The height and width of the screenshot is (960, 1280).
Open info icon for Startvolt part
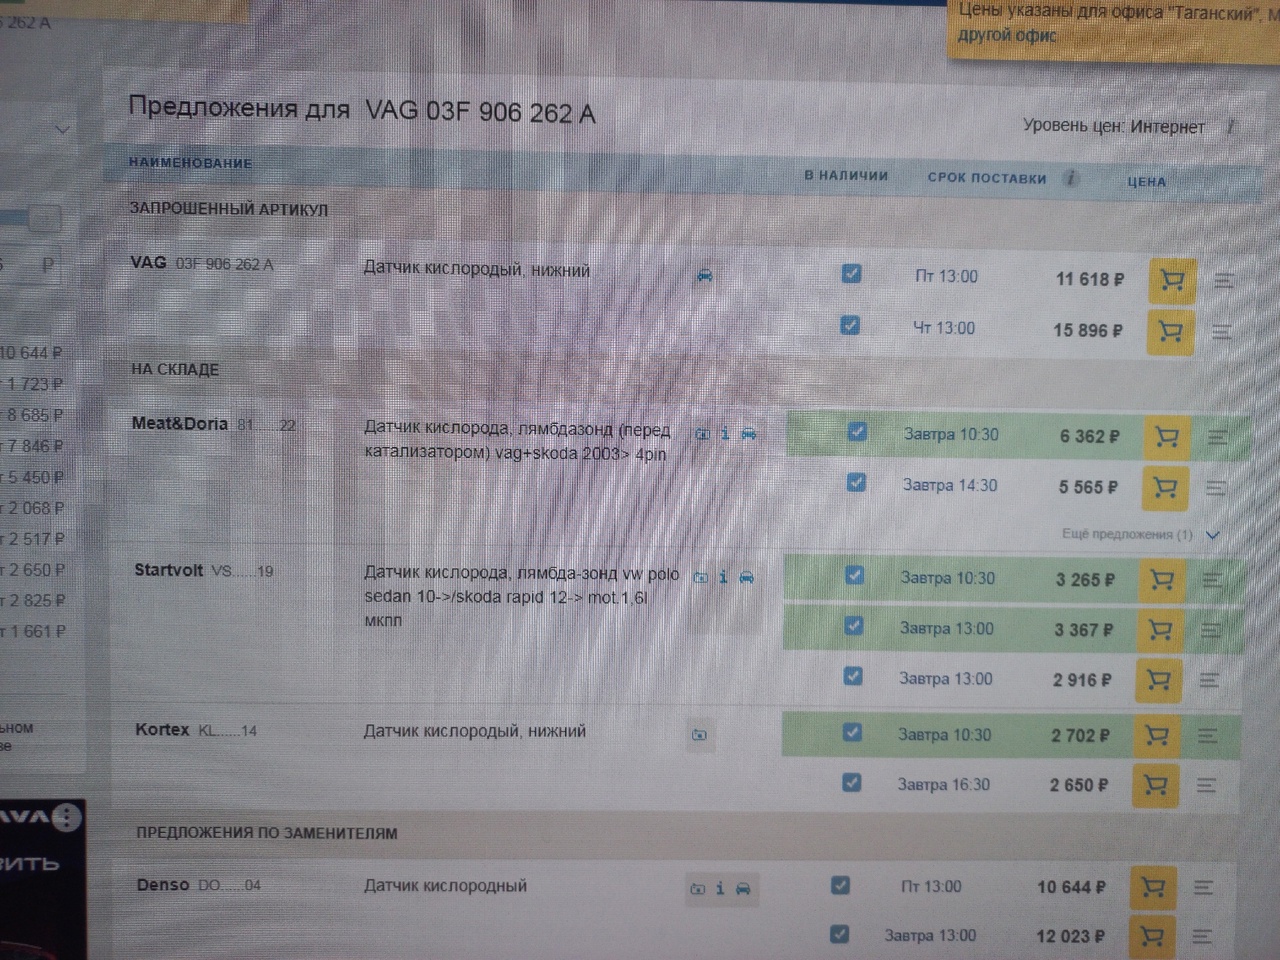pos(723,577)
